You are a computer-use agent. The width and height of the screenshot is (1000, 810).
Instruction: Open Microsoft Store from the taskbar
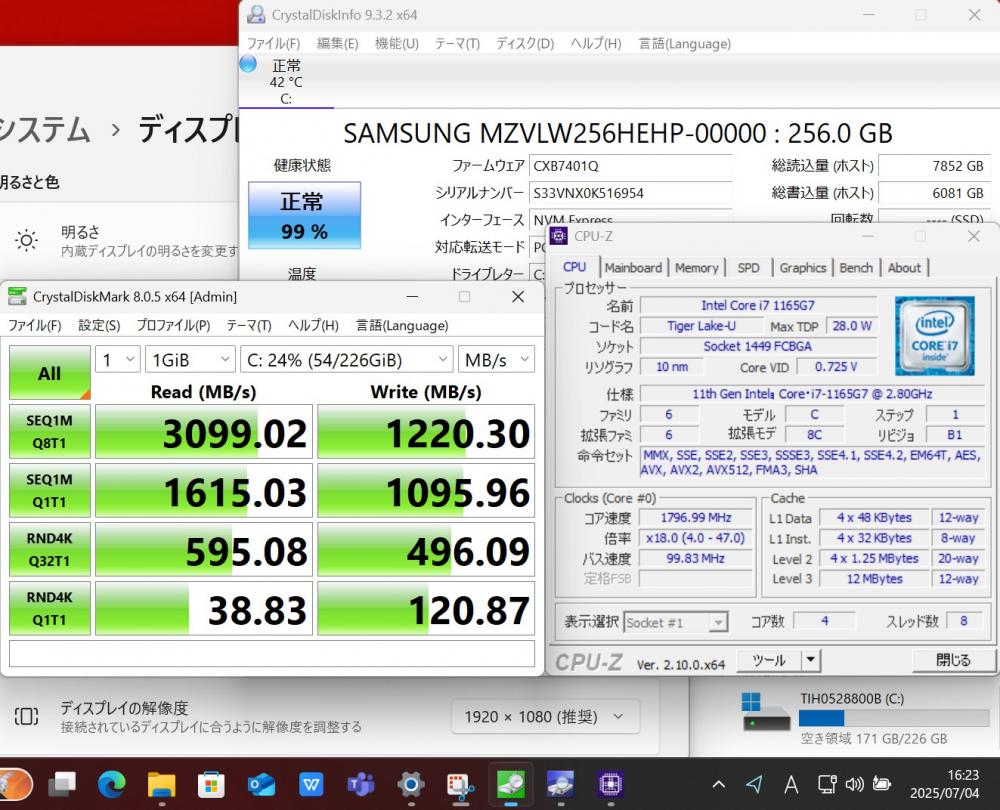pos(211,784)
